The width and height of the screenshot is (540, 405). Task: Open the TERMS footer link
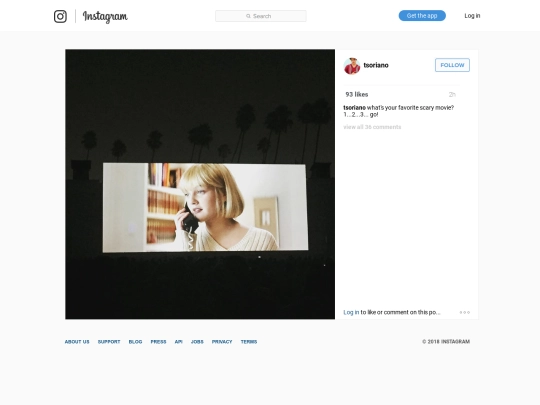point(249,342)
